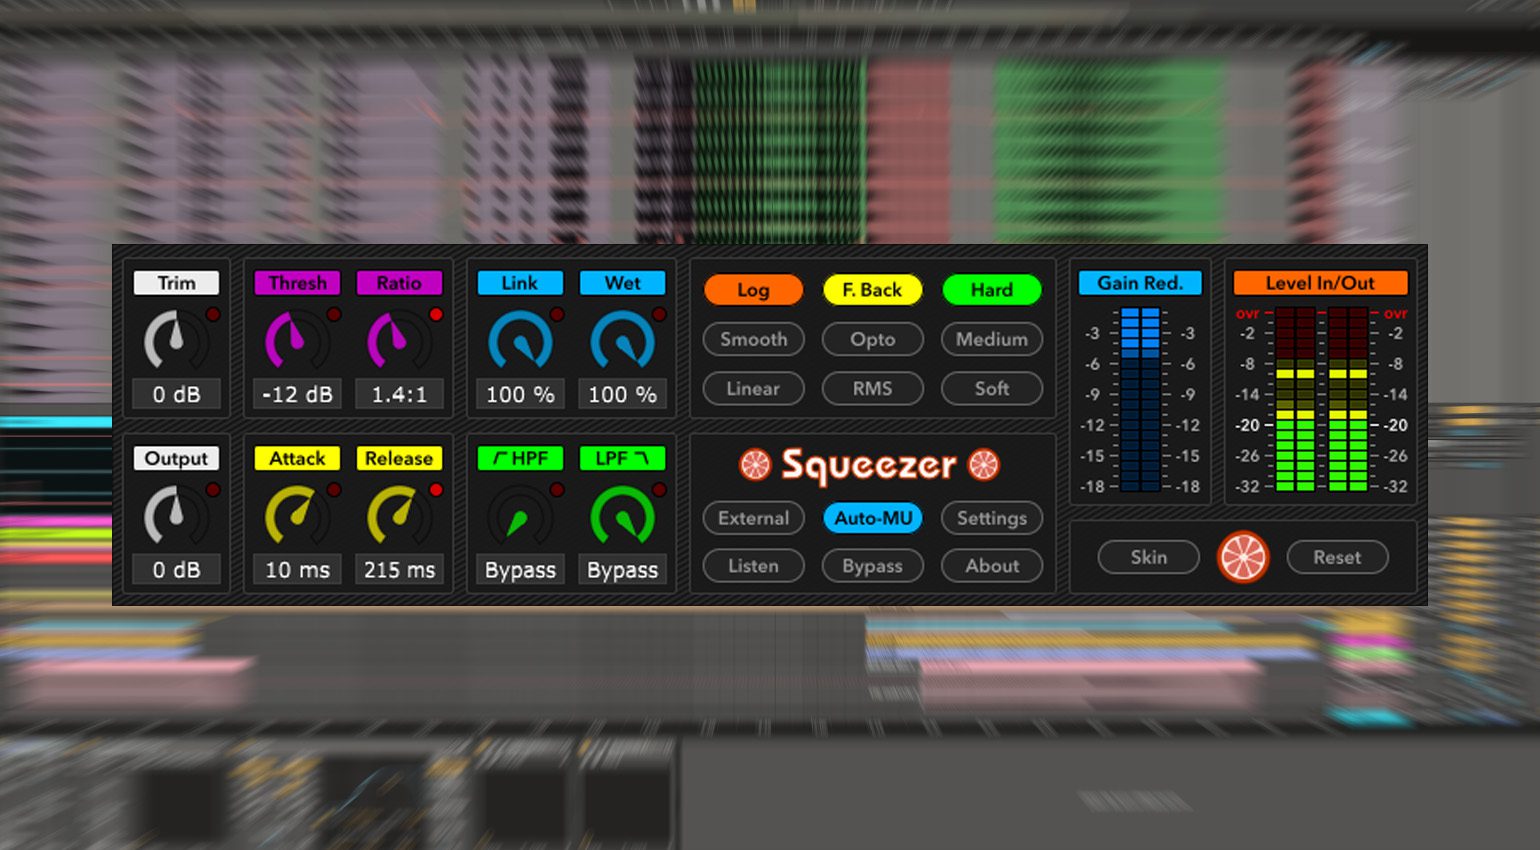Click the Reset button

tap(1337, 557)
